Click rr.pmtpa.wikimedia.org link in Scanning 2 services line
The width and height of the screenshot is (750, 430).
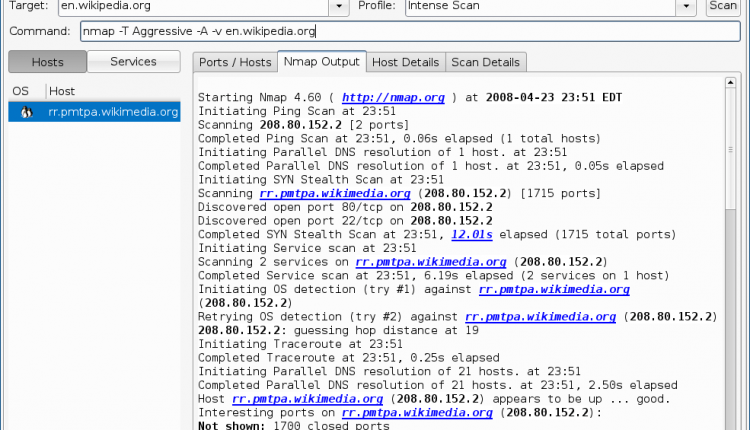click(x=431, y=262)
